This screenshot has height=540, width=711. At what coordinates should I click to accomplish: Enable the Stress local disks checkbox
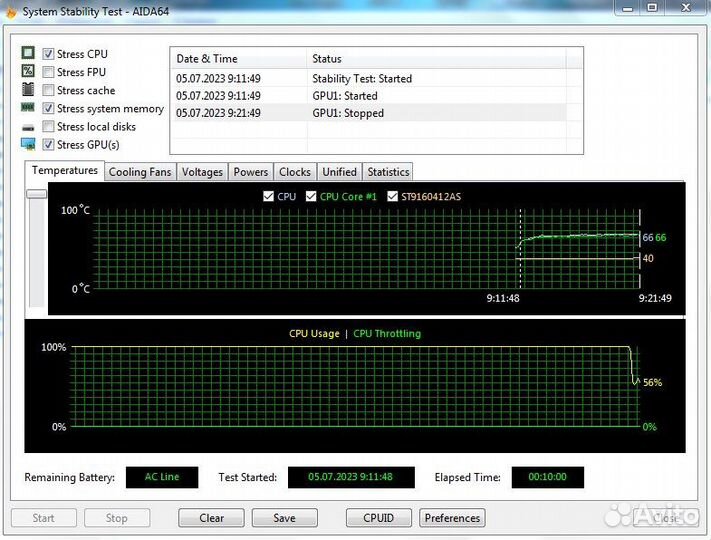(48, 127)
